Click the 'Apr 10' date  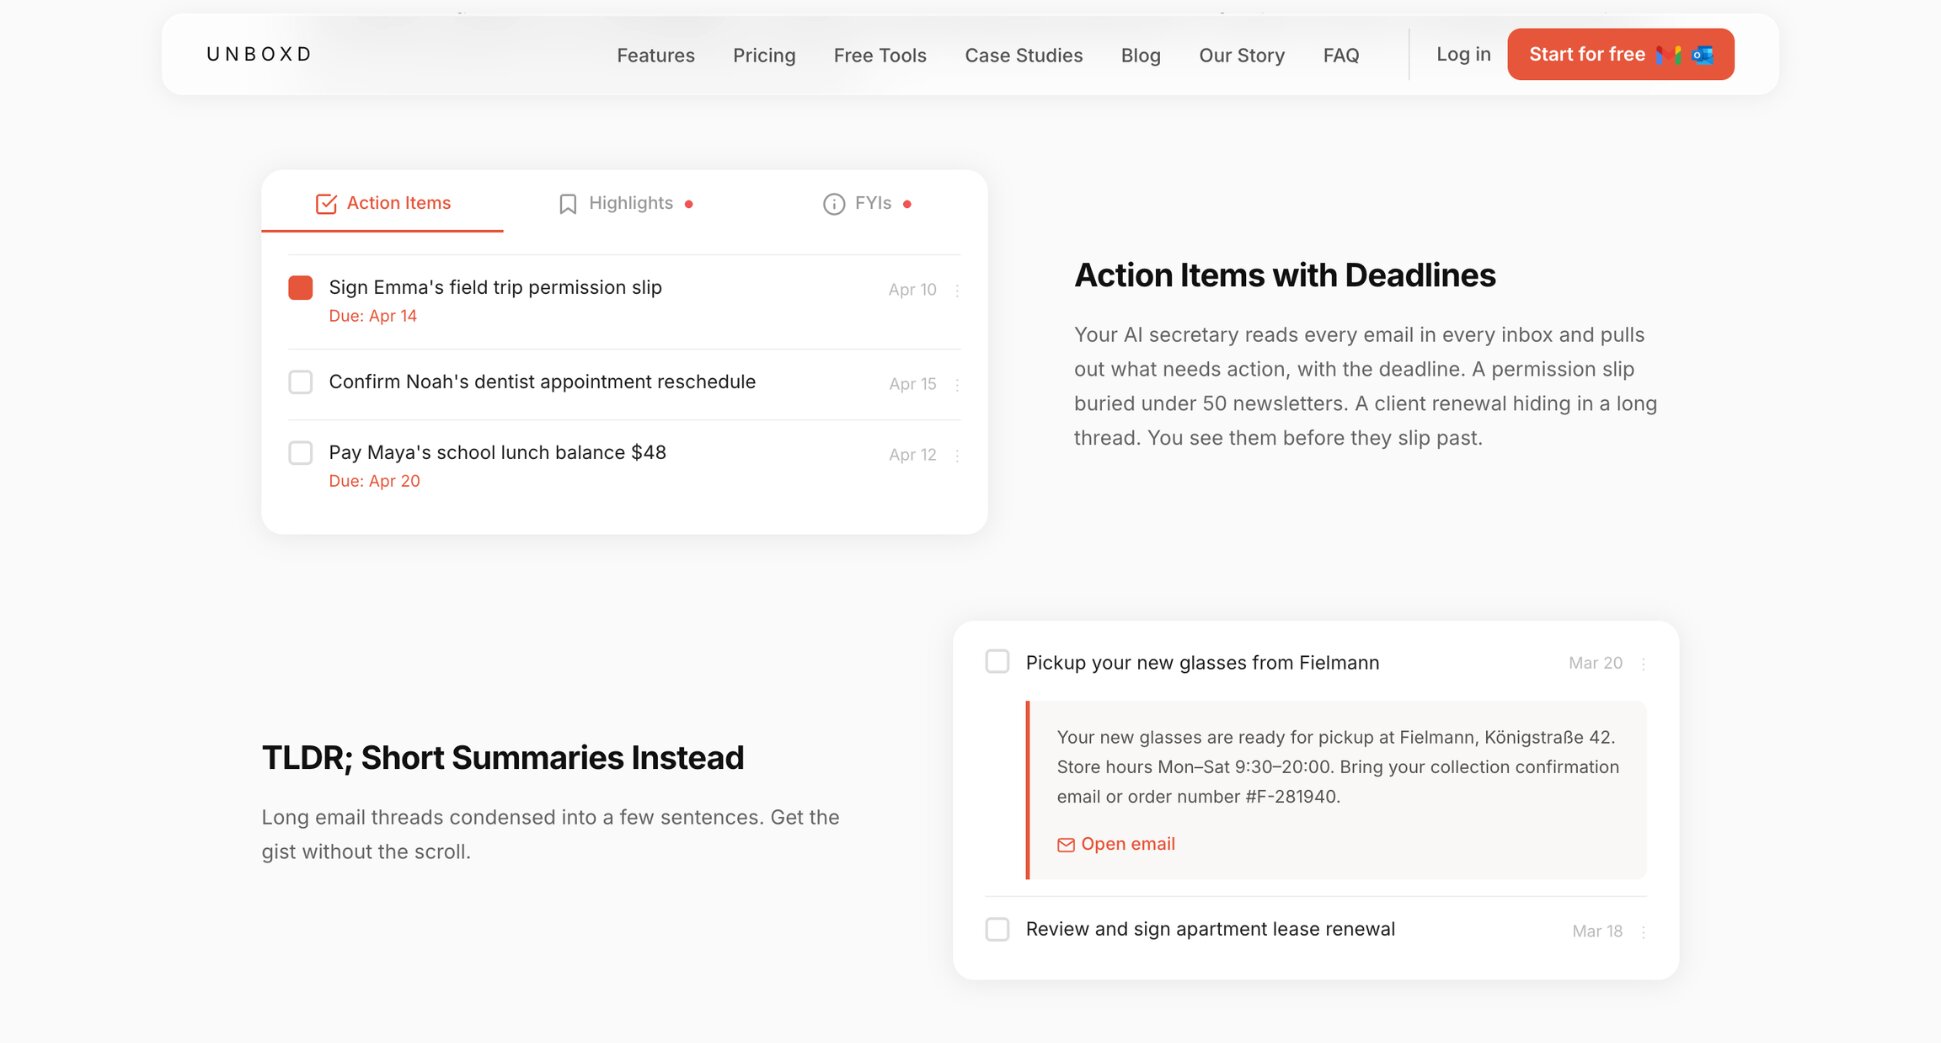click(x=912, y=290)
